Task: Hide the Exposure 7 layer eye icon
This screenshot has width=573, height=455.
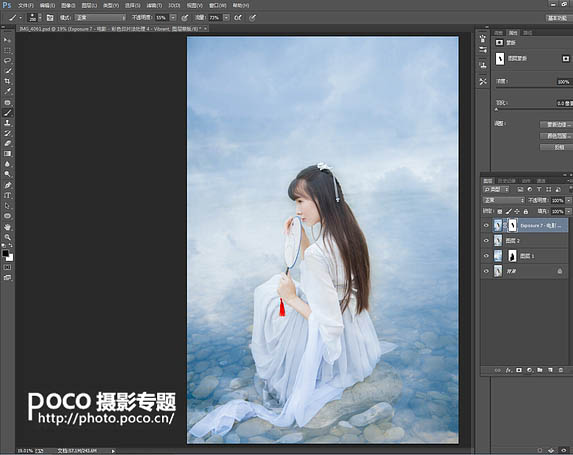Action: (486, 225)
